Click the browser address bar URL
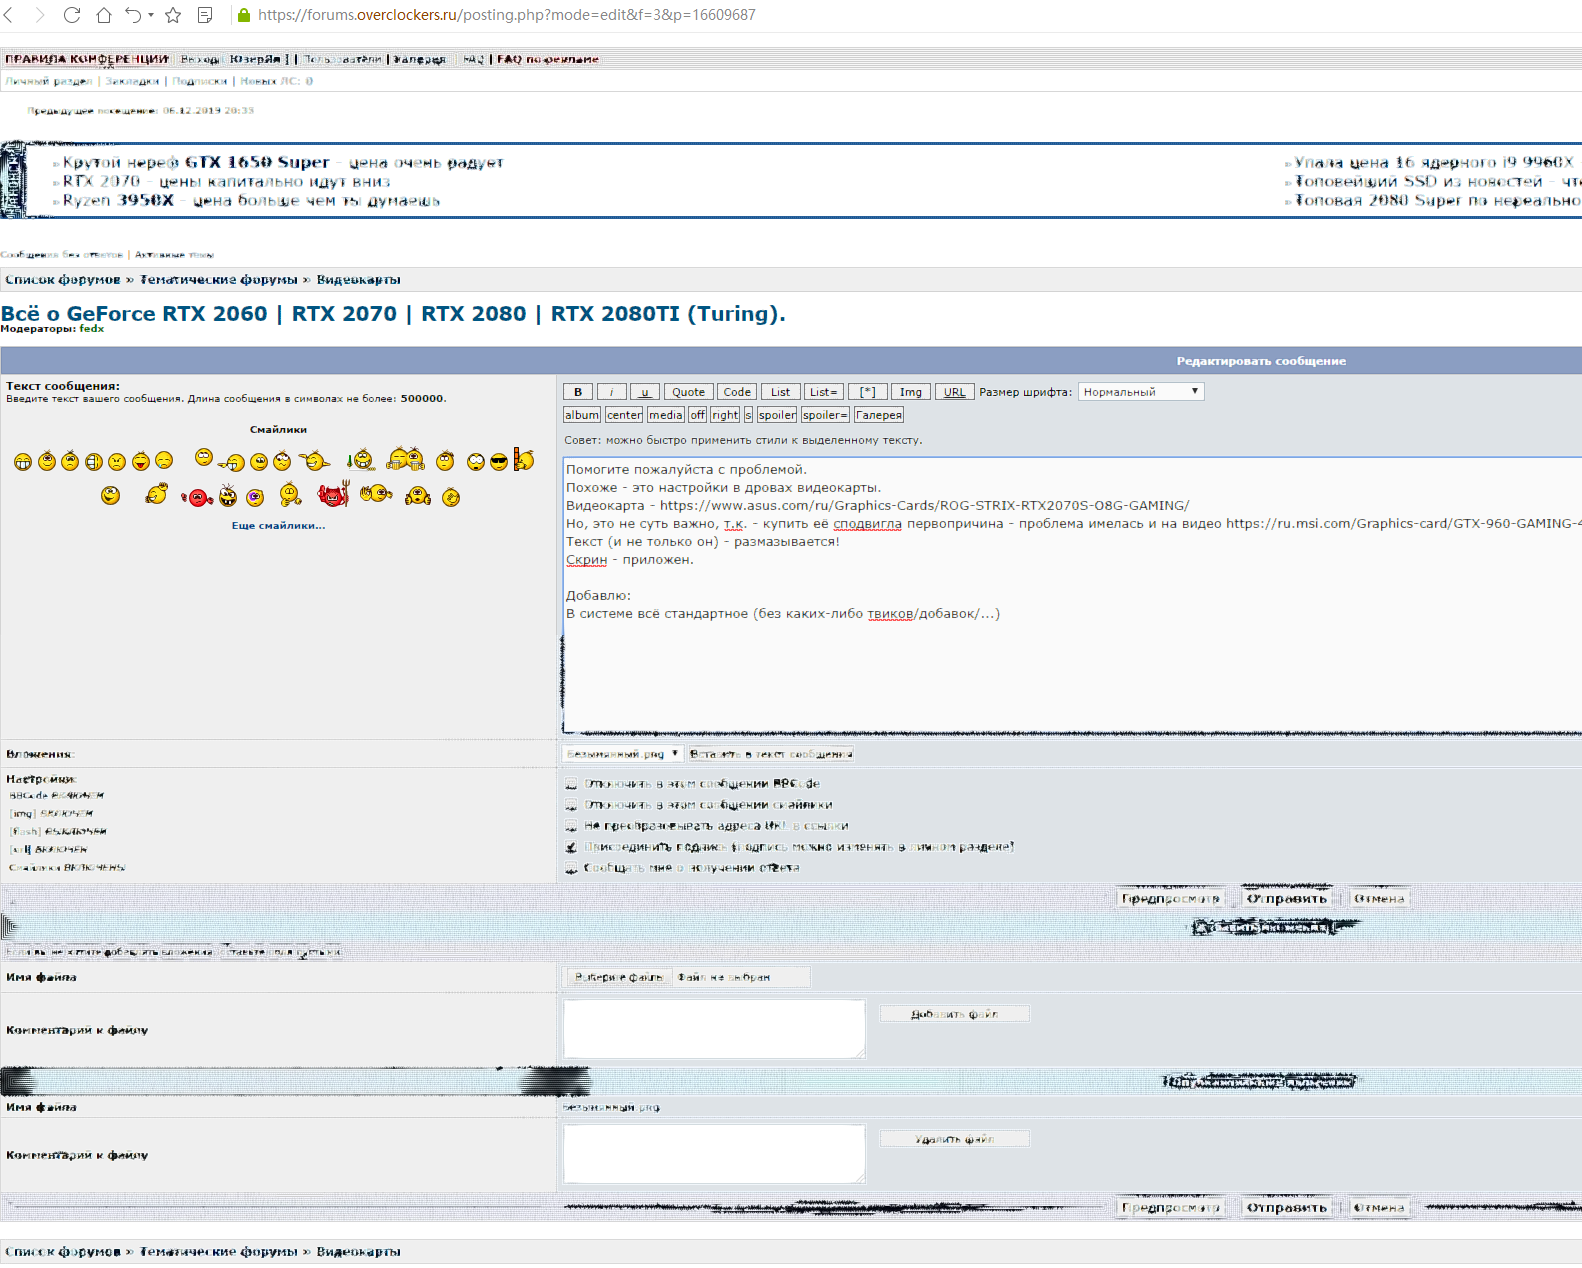 (507, 15)
